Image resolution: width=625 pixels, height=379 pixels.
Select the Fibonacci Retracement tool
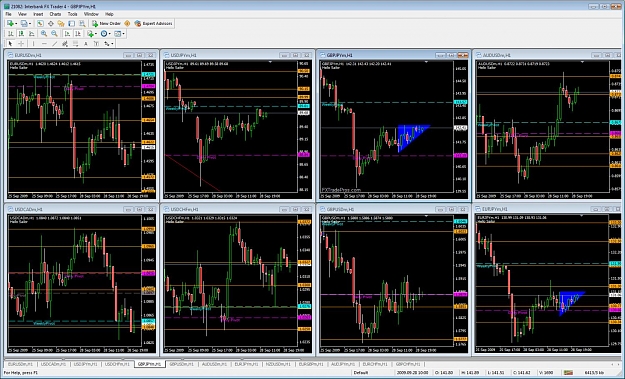(x=75, y=43)
